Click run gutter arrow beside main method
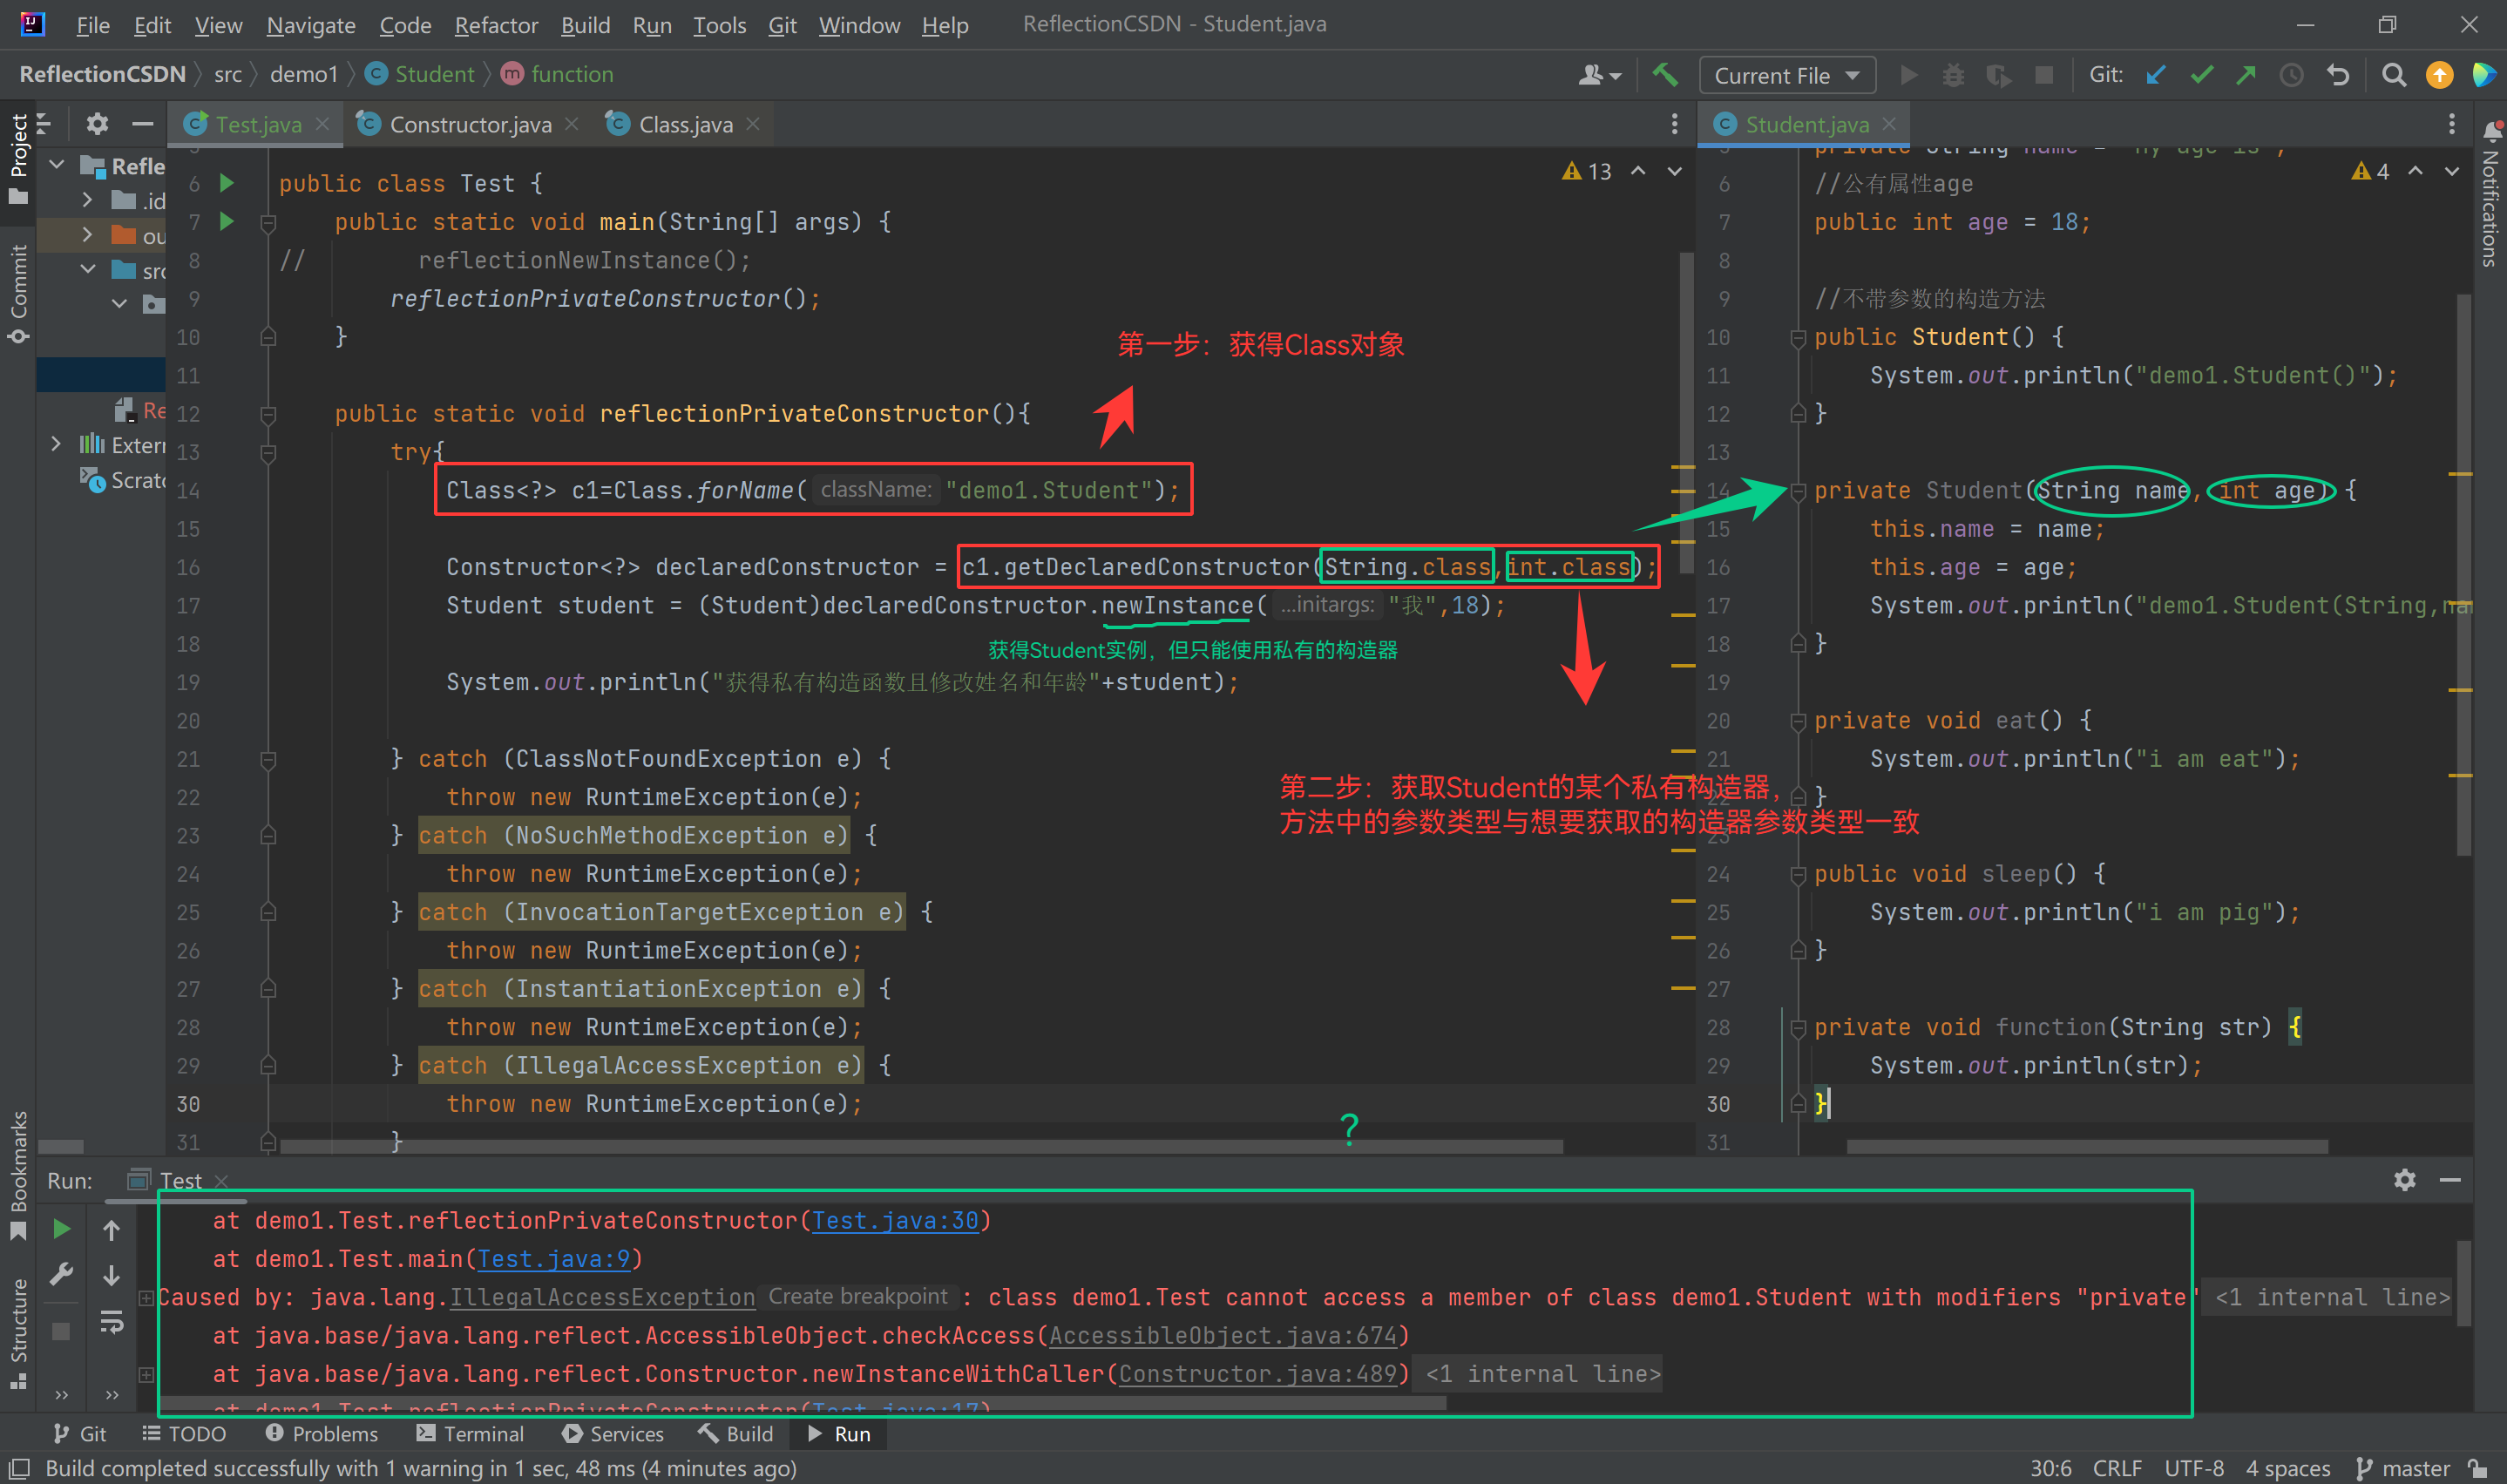 [227, 221]
